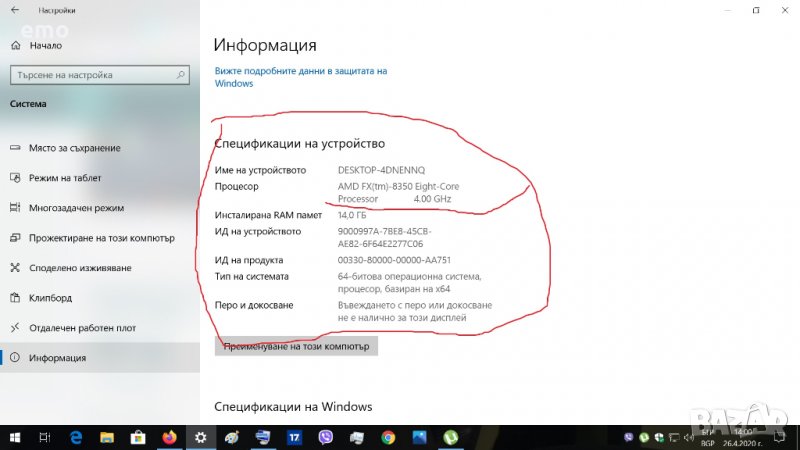This screenshot has width=800, height=450.
Task: Open uTorrent from the taskbar
Action: (x=451, y=437)
